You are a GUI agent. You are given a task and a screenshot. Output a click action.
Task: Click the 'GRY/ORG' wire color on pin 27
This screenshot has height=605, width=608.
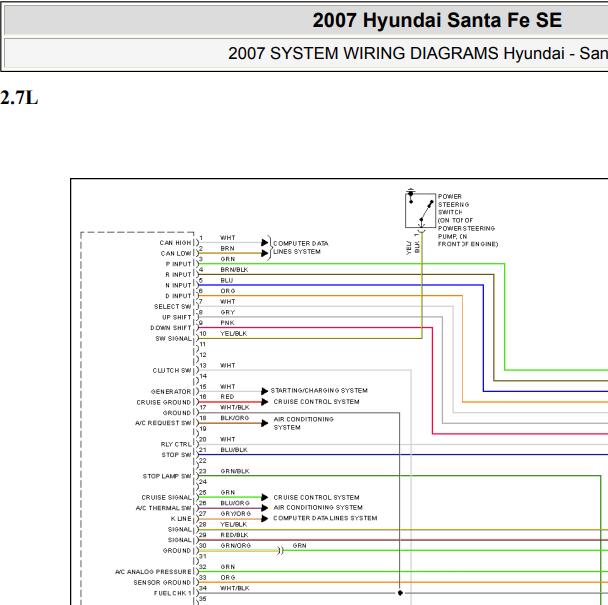236,514
